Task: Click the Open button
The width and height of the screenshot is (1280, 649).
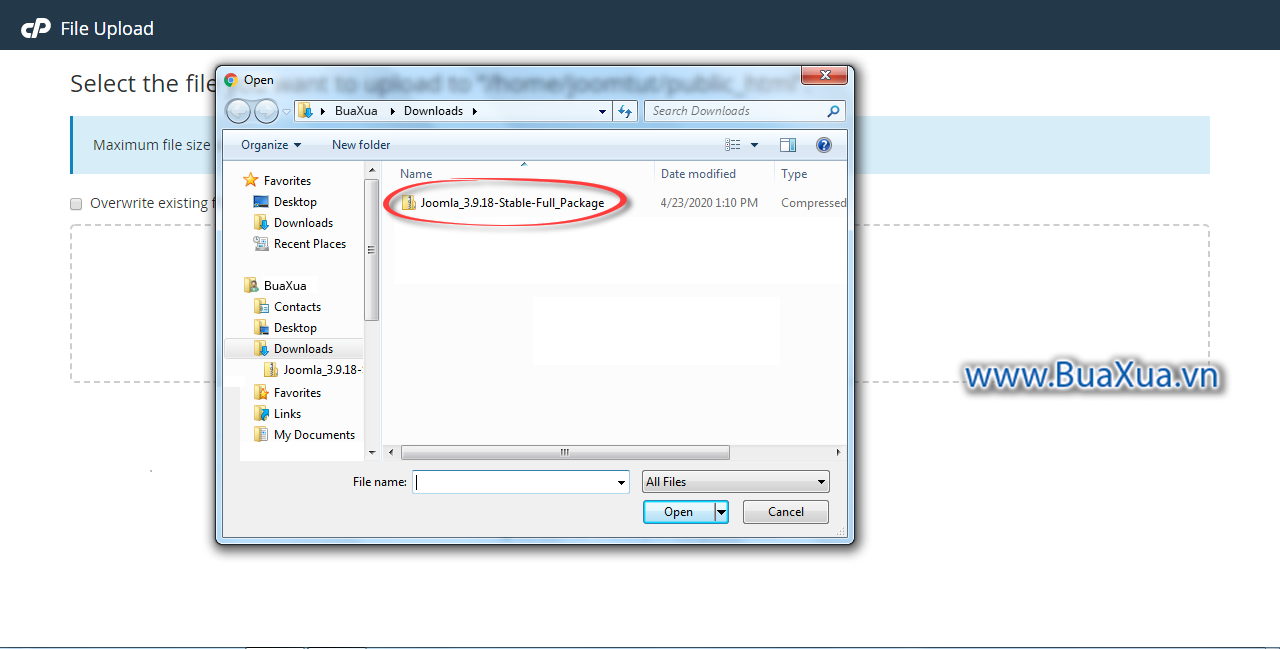Action: pos(679,512)
